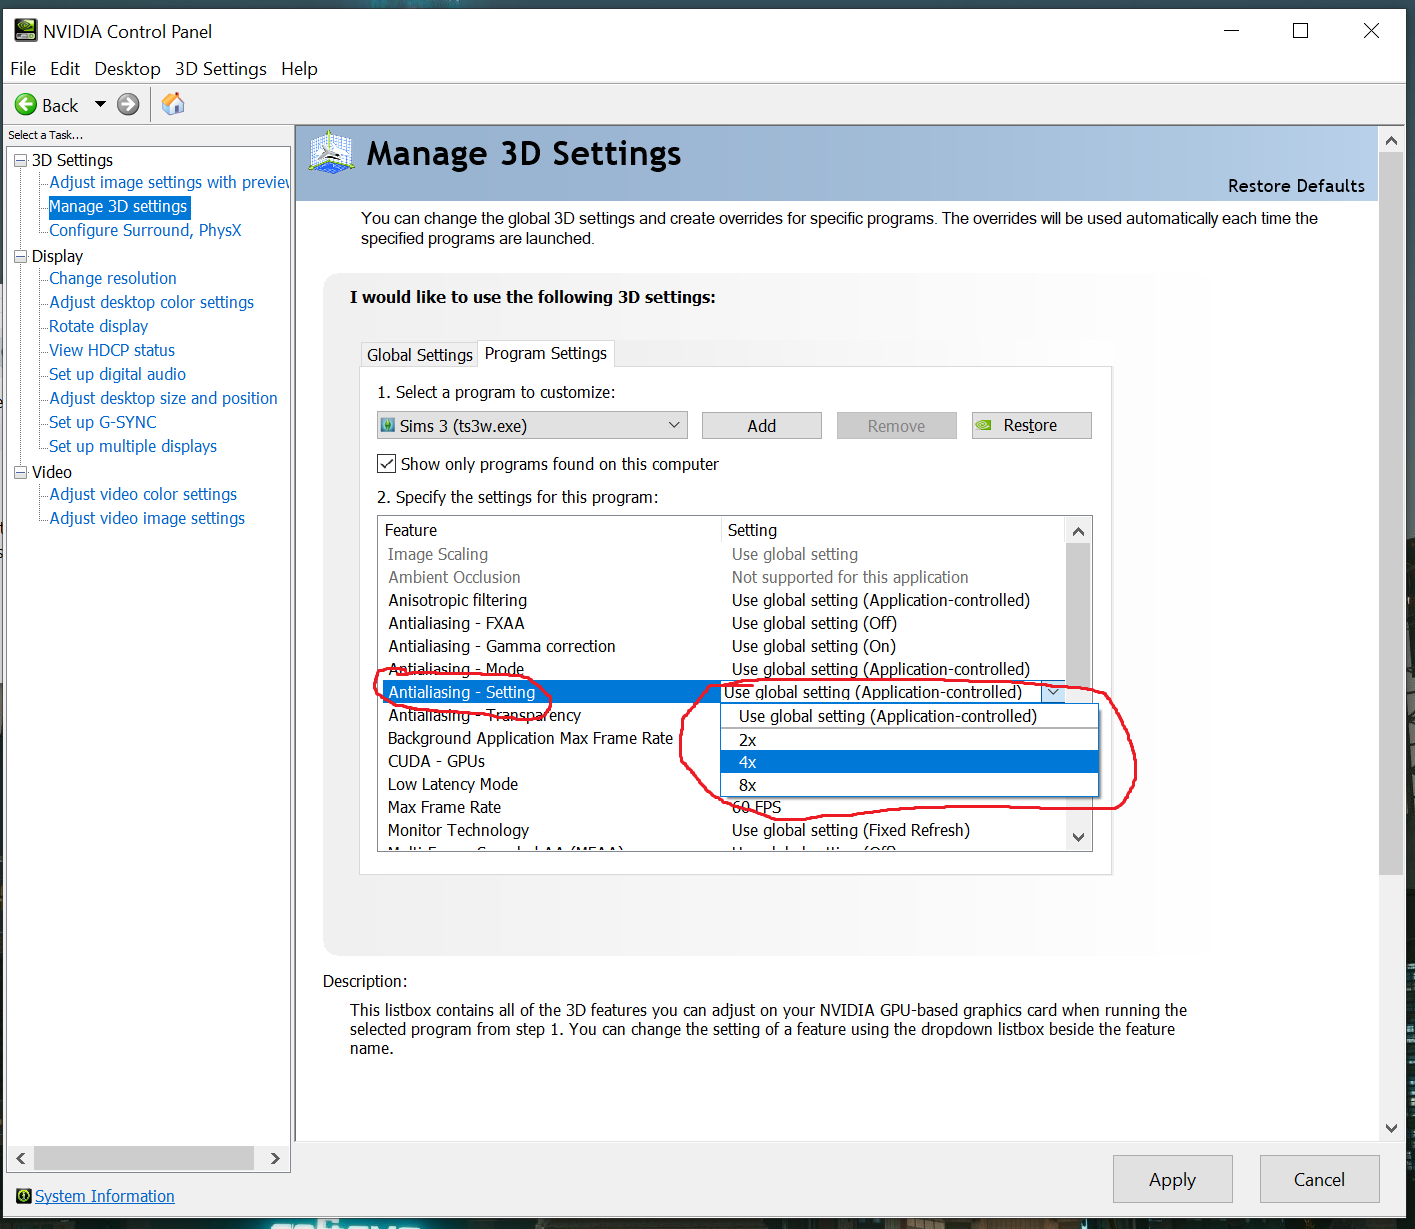Collapse the 3D Settings tree node
This screenshot has height=1229, width=1415.
coord(20,160)
